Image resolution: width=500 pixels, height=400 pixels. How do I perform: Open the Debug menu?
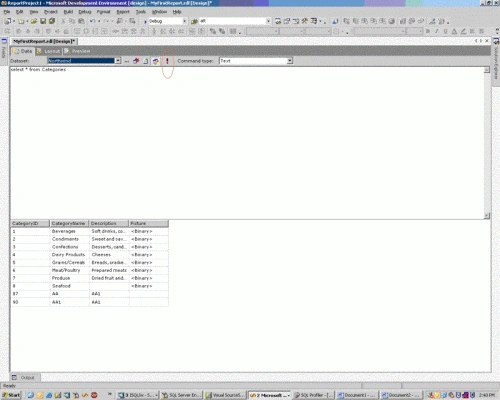(85, 12)
